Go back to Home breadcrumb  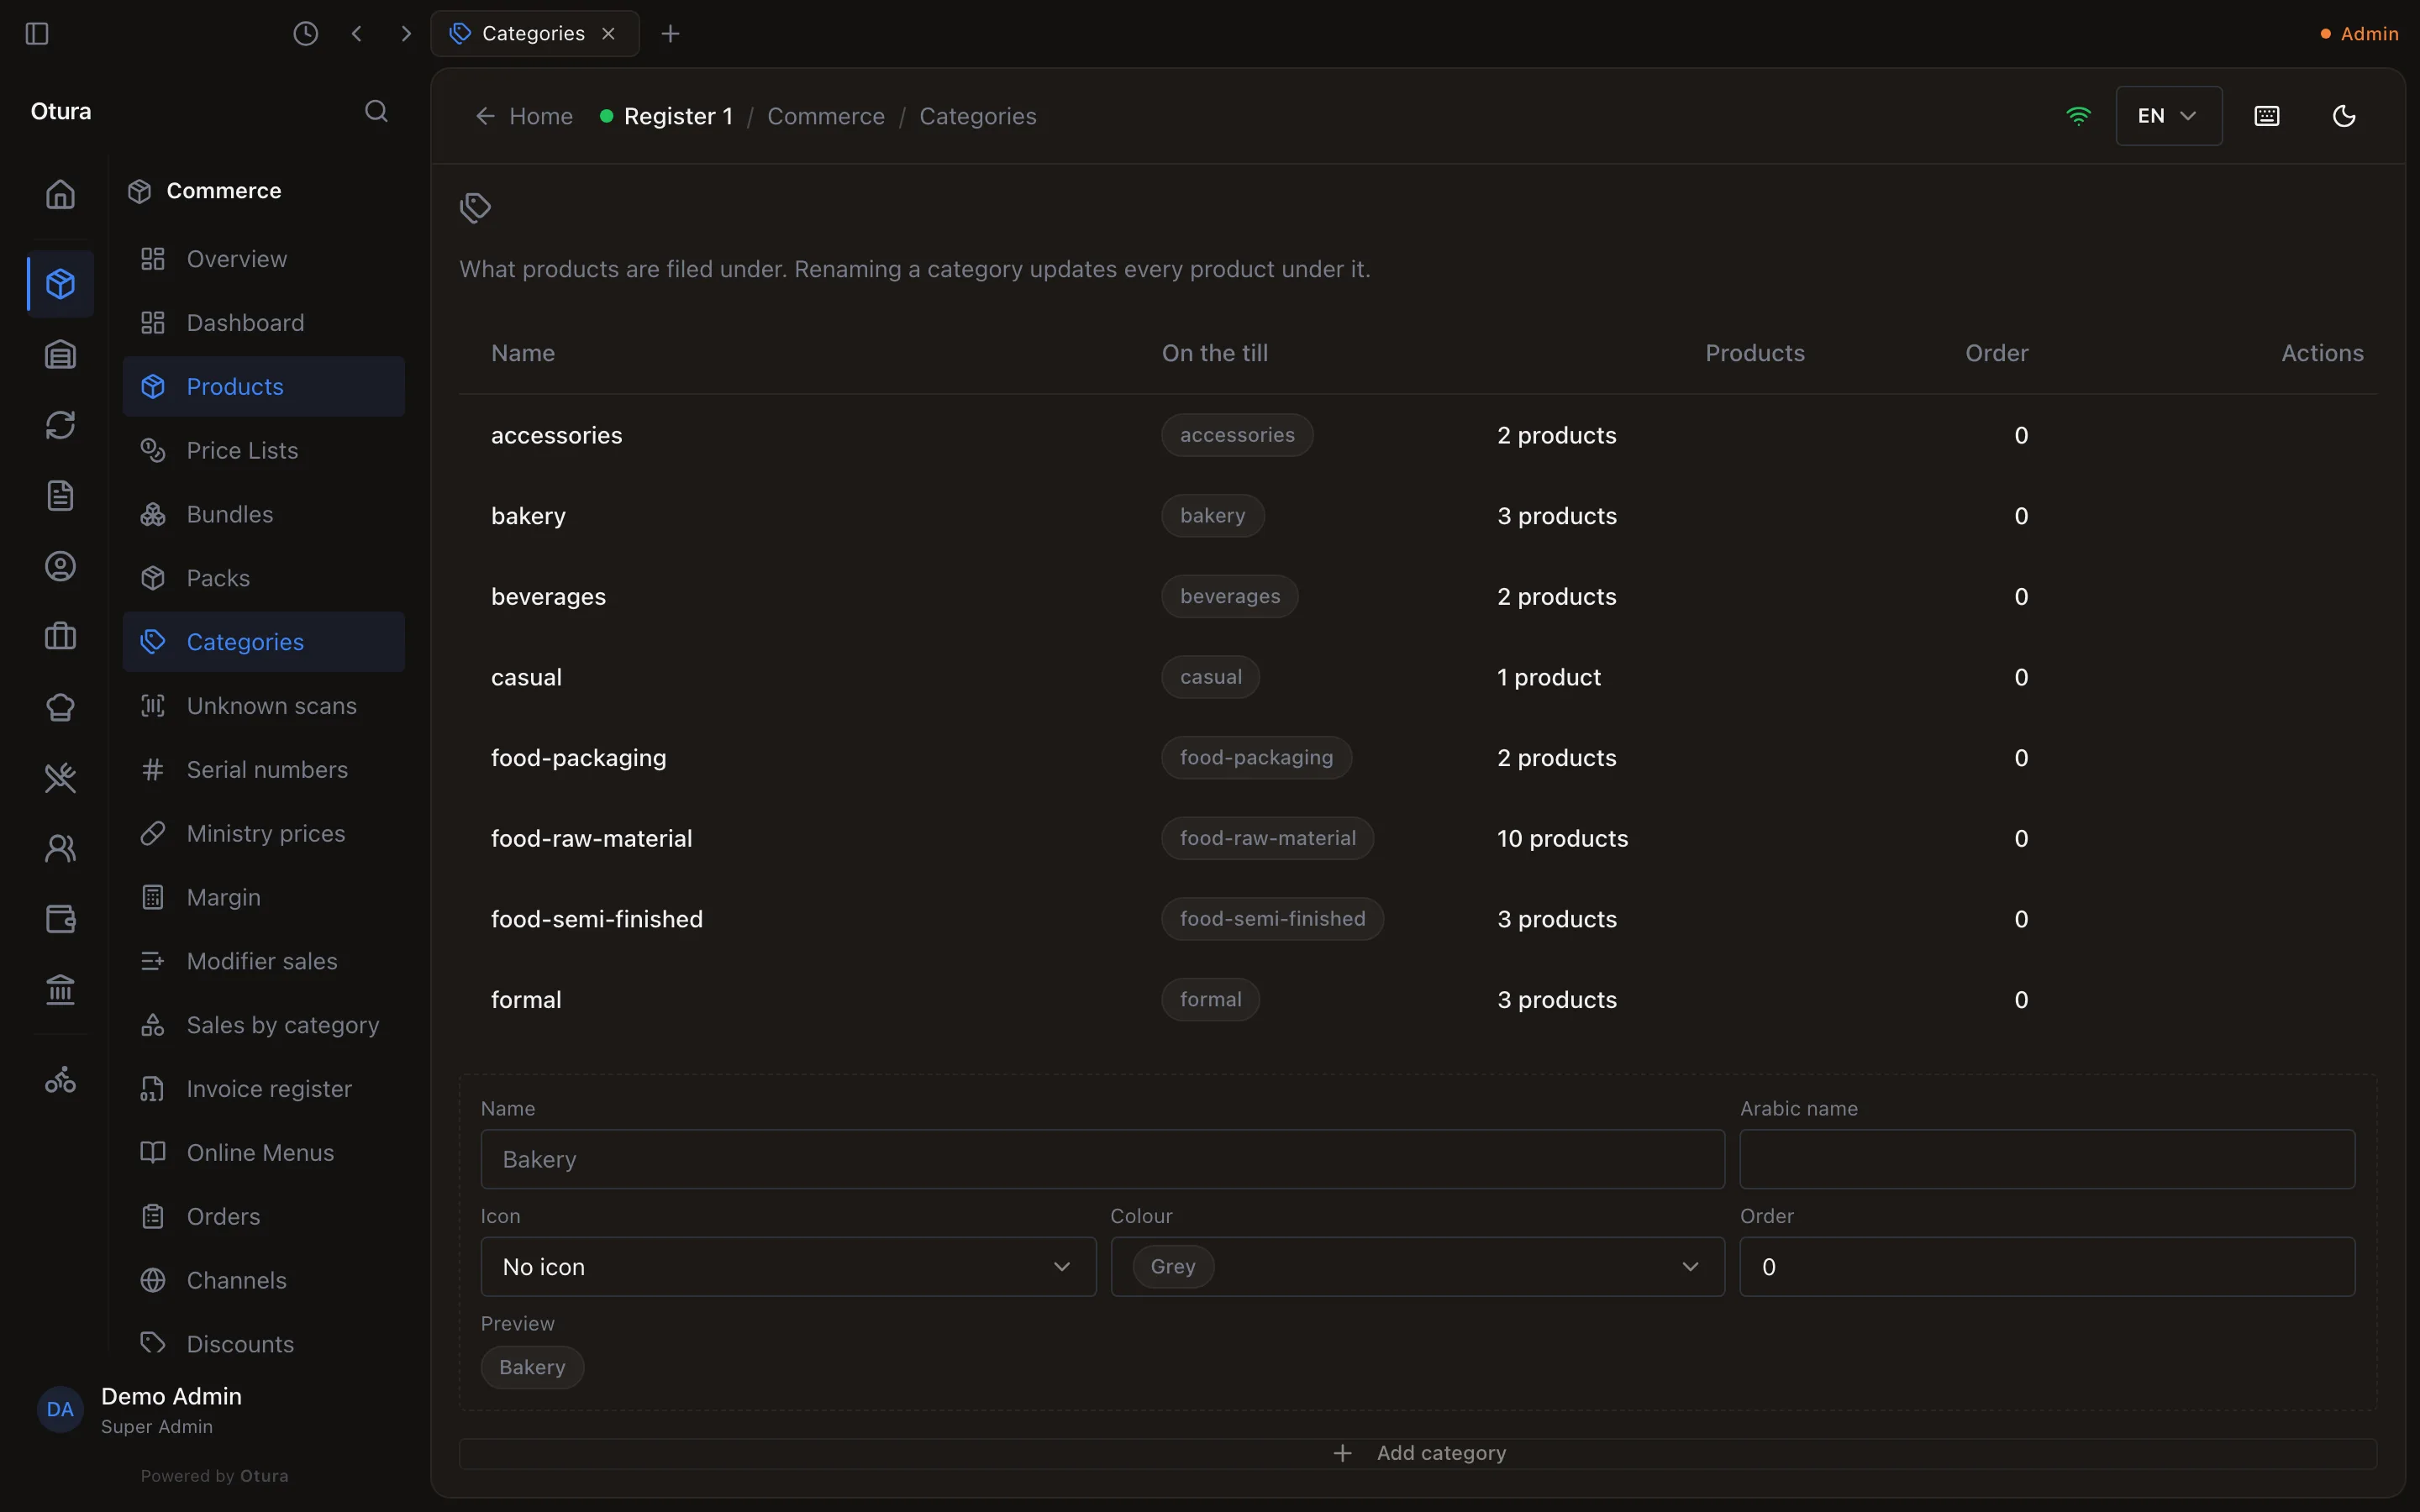(x=524, y=116)
